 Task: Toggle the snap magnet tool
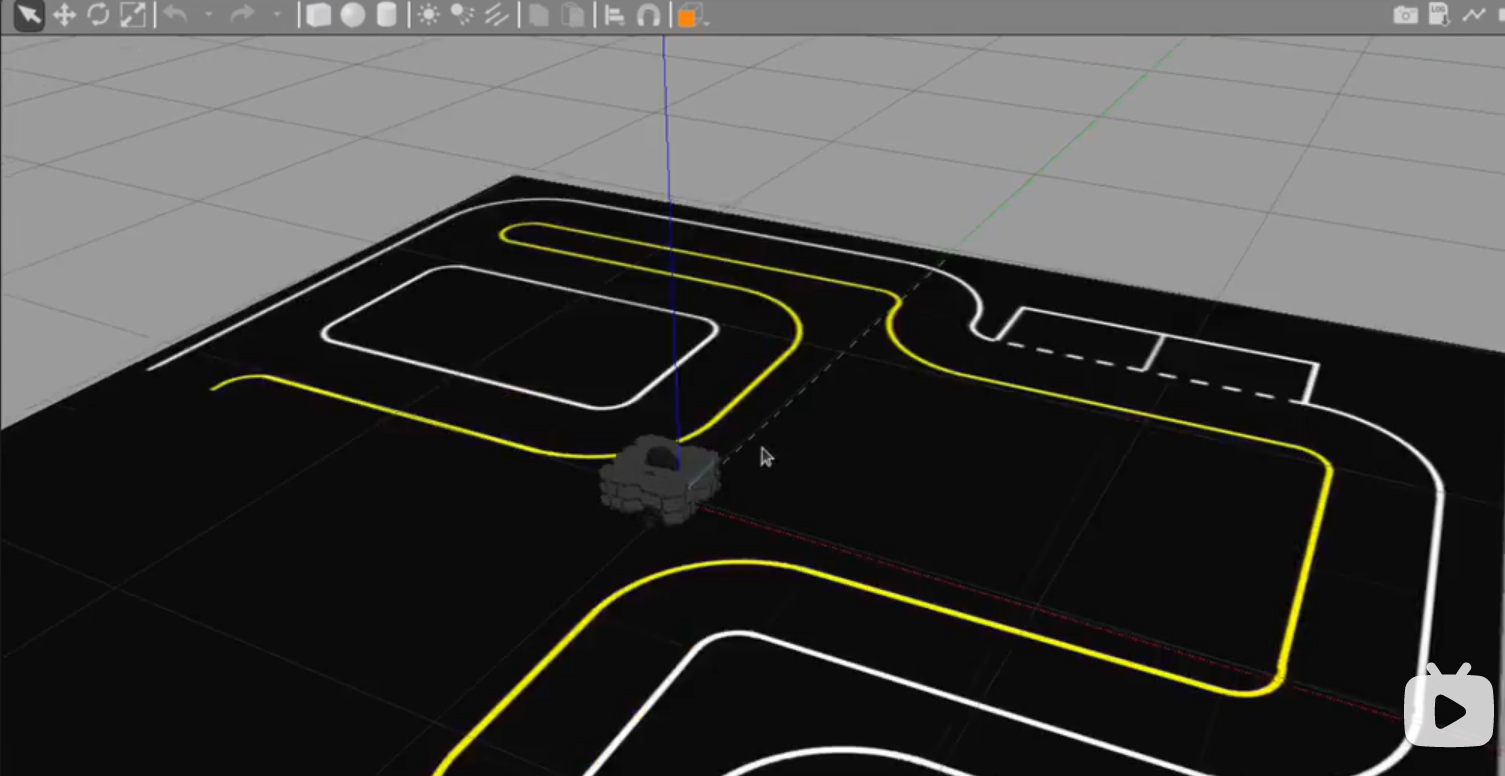pos(649,15)
